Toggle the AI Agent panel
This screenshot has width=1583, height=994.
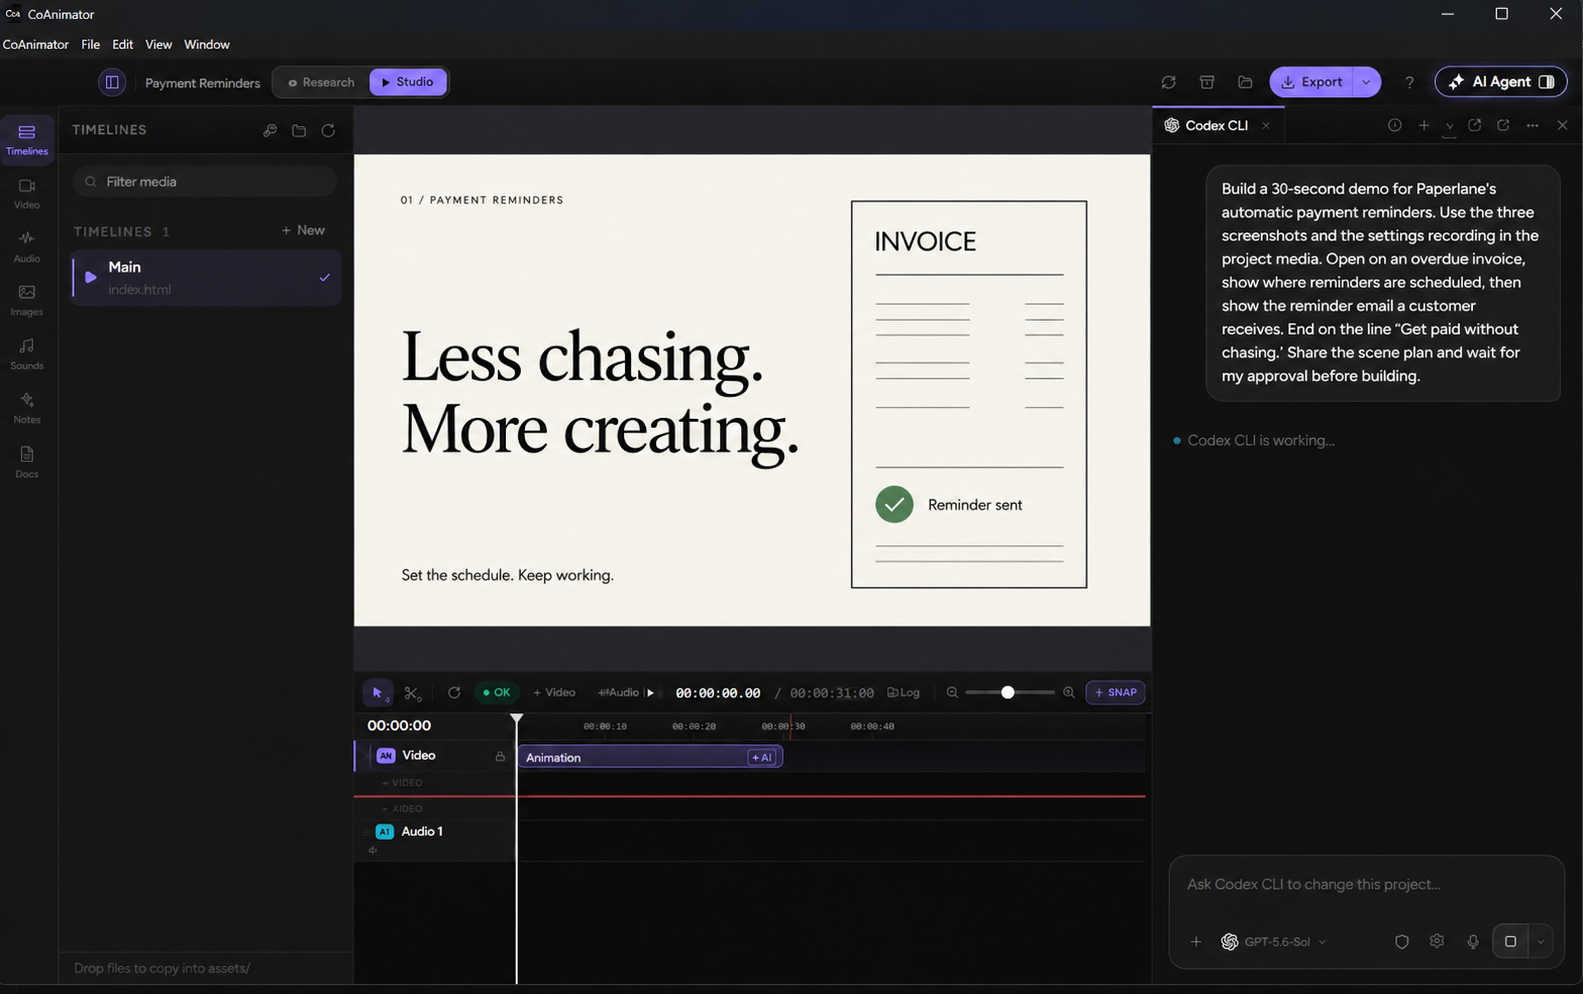1501,82
